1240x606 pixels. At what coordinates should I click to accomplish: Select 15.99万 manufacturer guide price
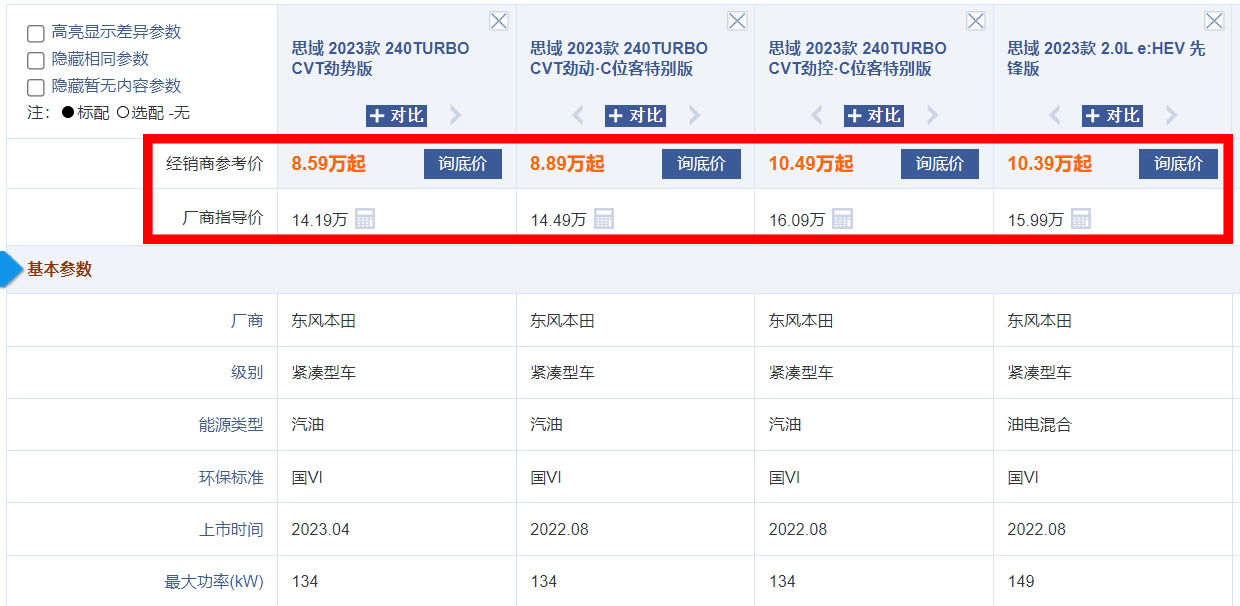[1035, 220]
